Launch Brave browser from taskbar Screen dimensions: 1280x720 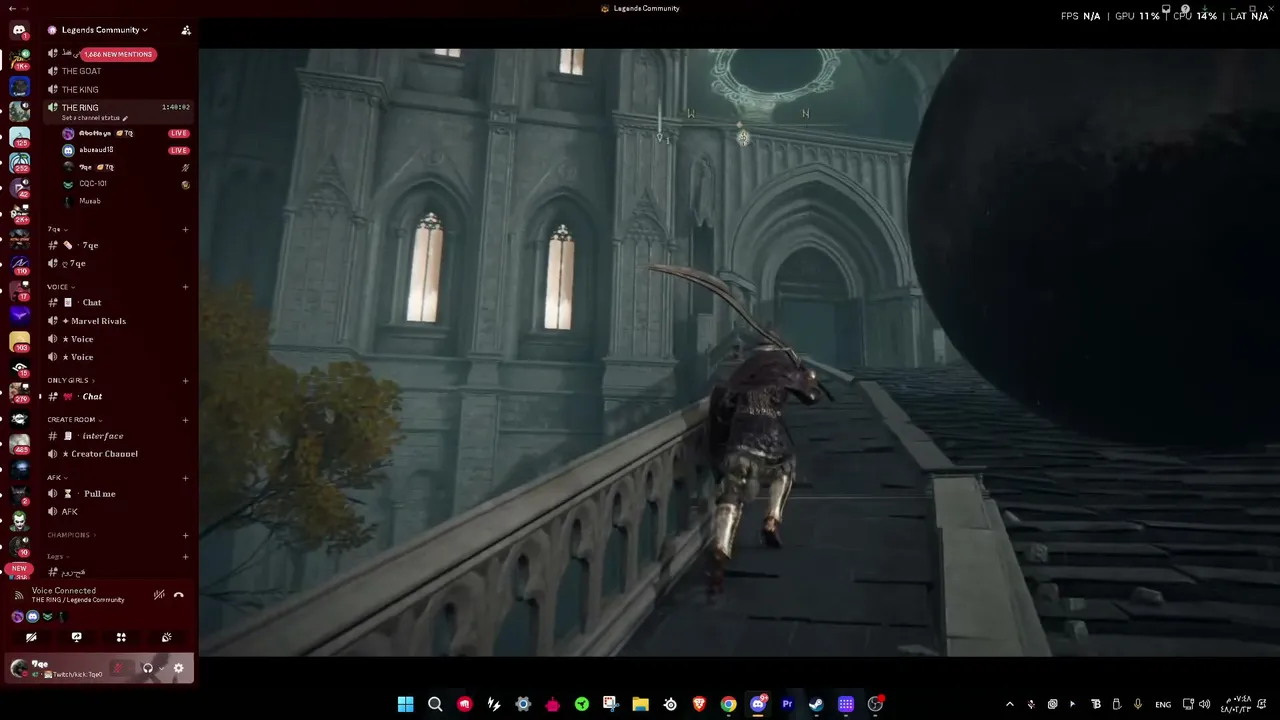point(699,704)
